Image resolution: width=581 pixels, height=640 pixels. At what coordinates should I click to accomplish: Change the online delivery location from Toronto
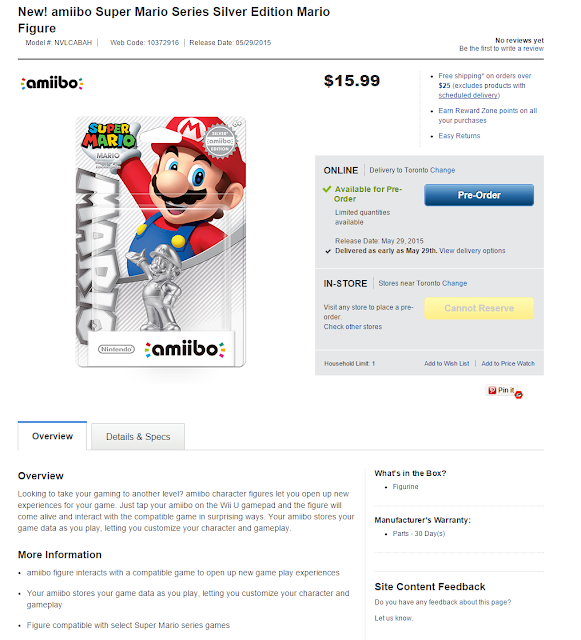[442, 170]
